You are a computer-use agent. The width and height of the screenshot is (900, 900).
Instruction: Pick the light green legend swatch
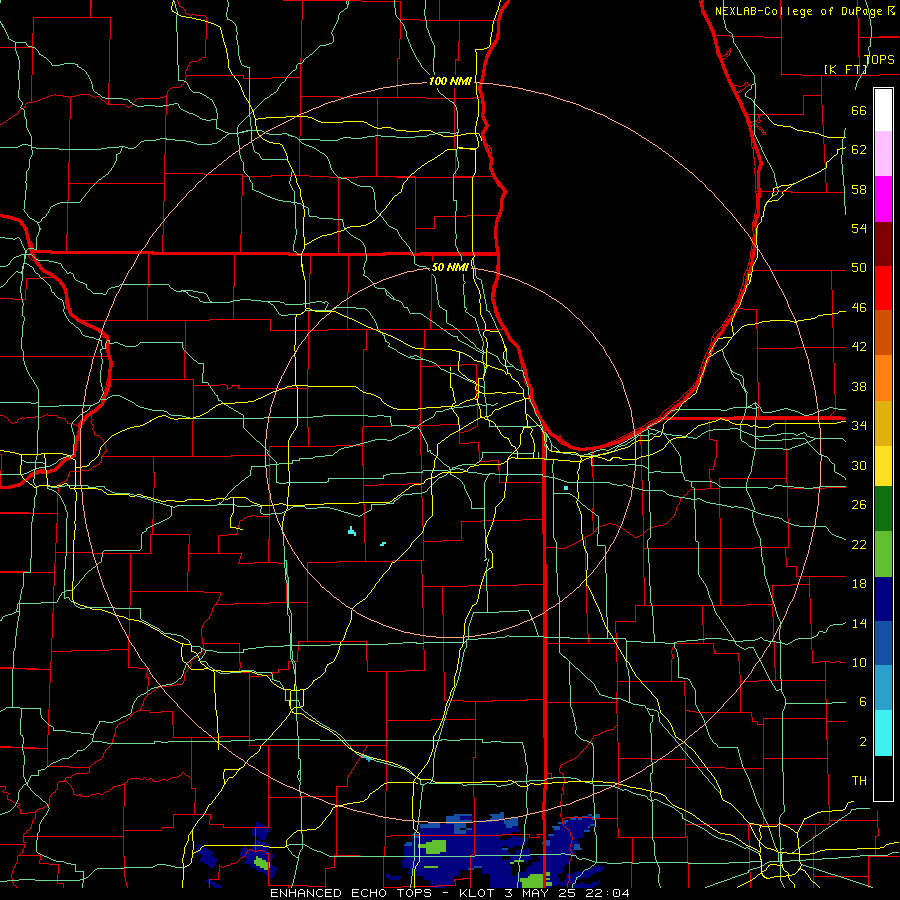883,554
